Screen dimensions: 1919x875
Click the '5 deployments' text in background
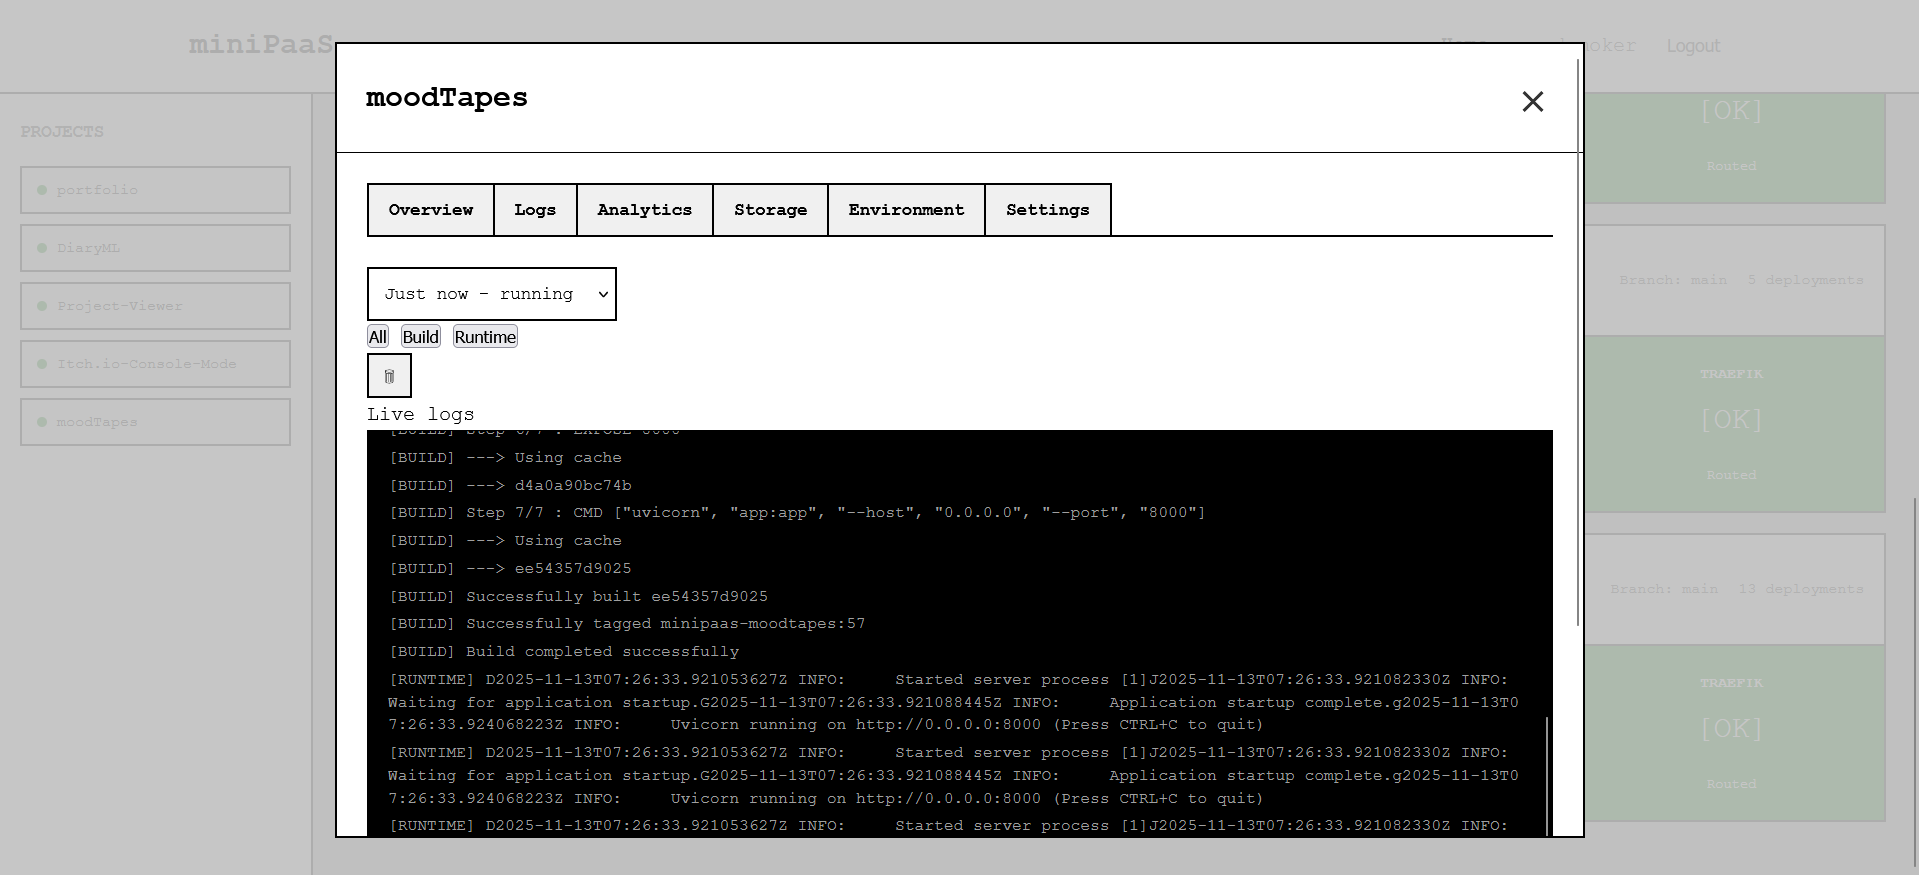pyautogui.click(x=1805, y=280)
